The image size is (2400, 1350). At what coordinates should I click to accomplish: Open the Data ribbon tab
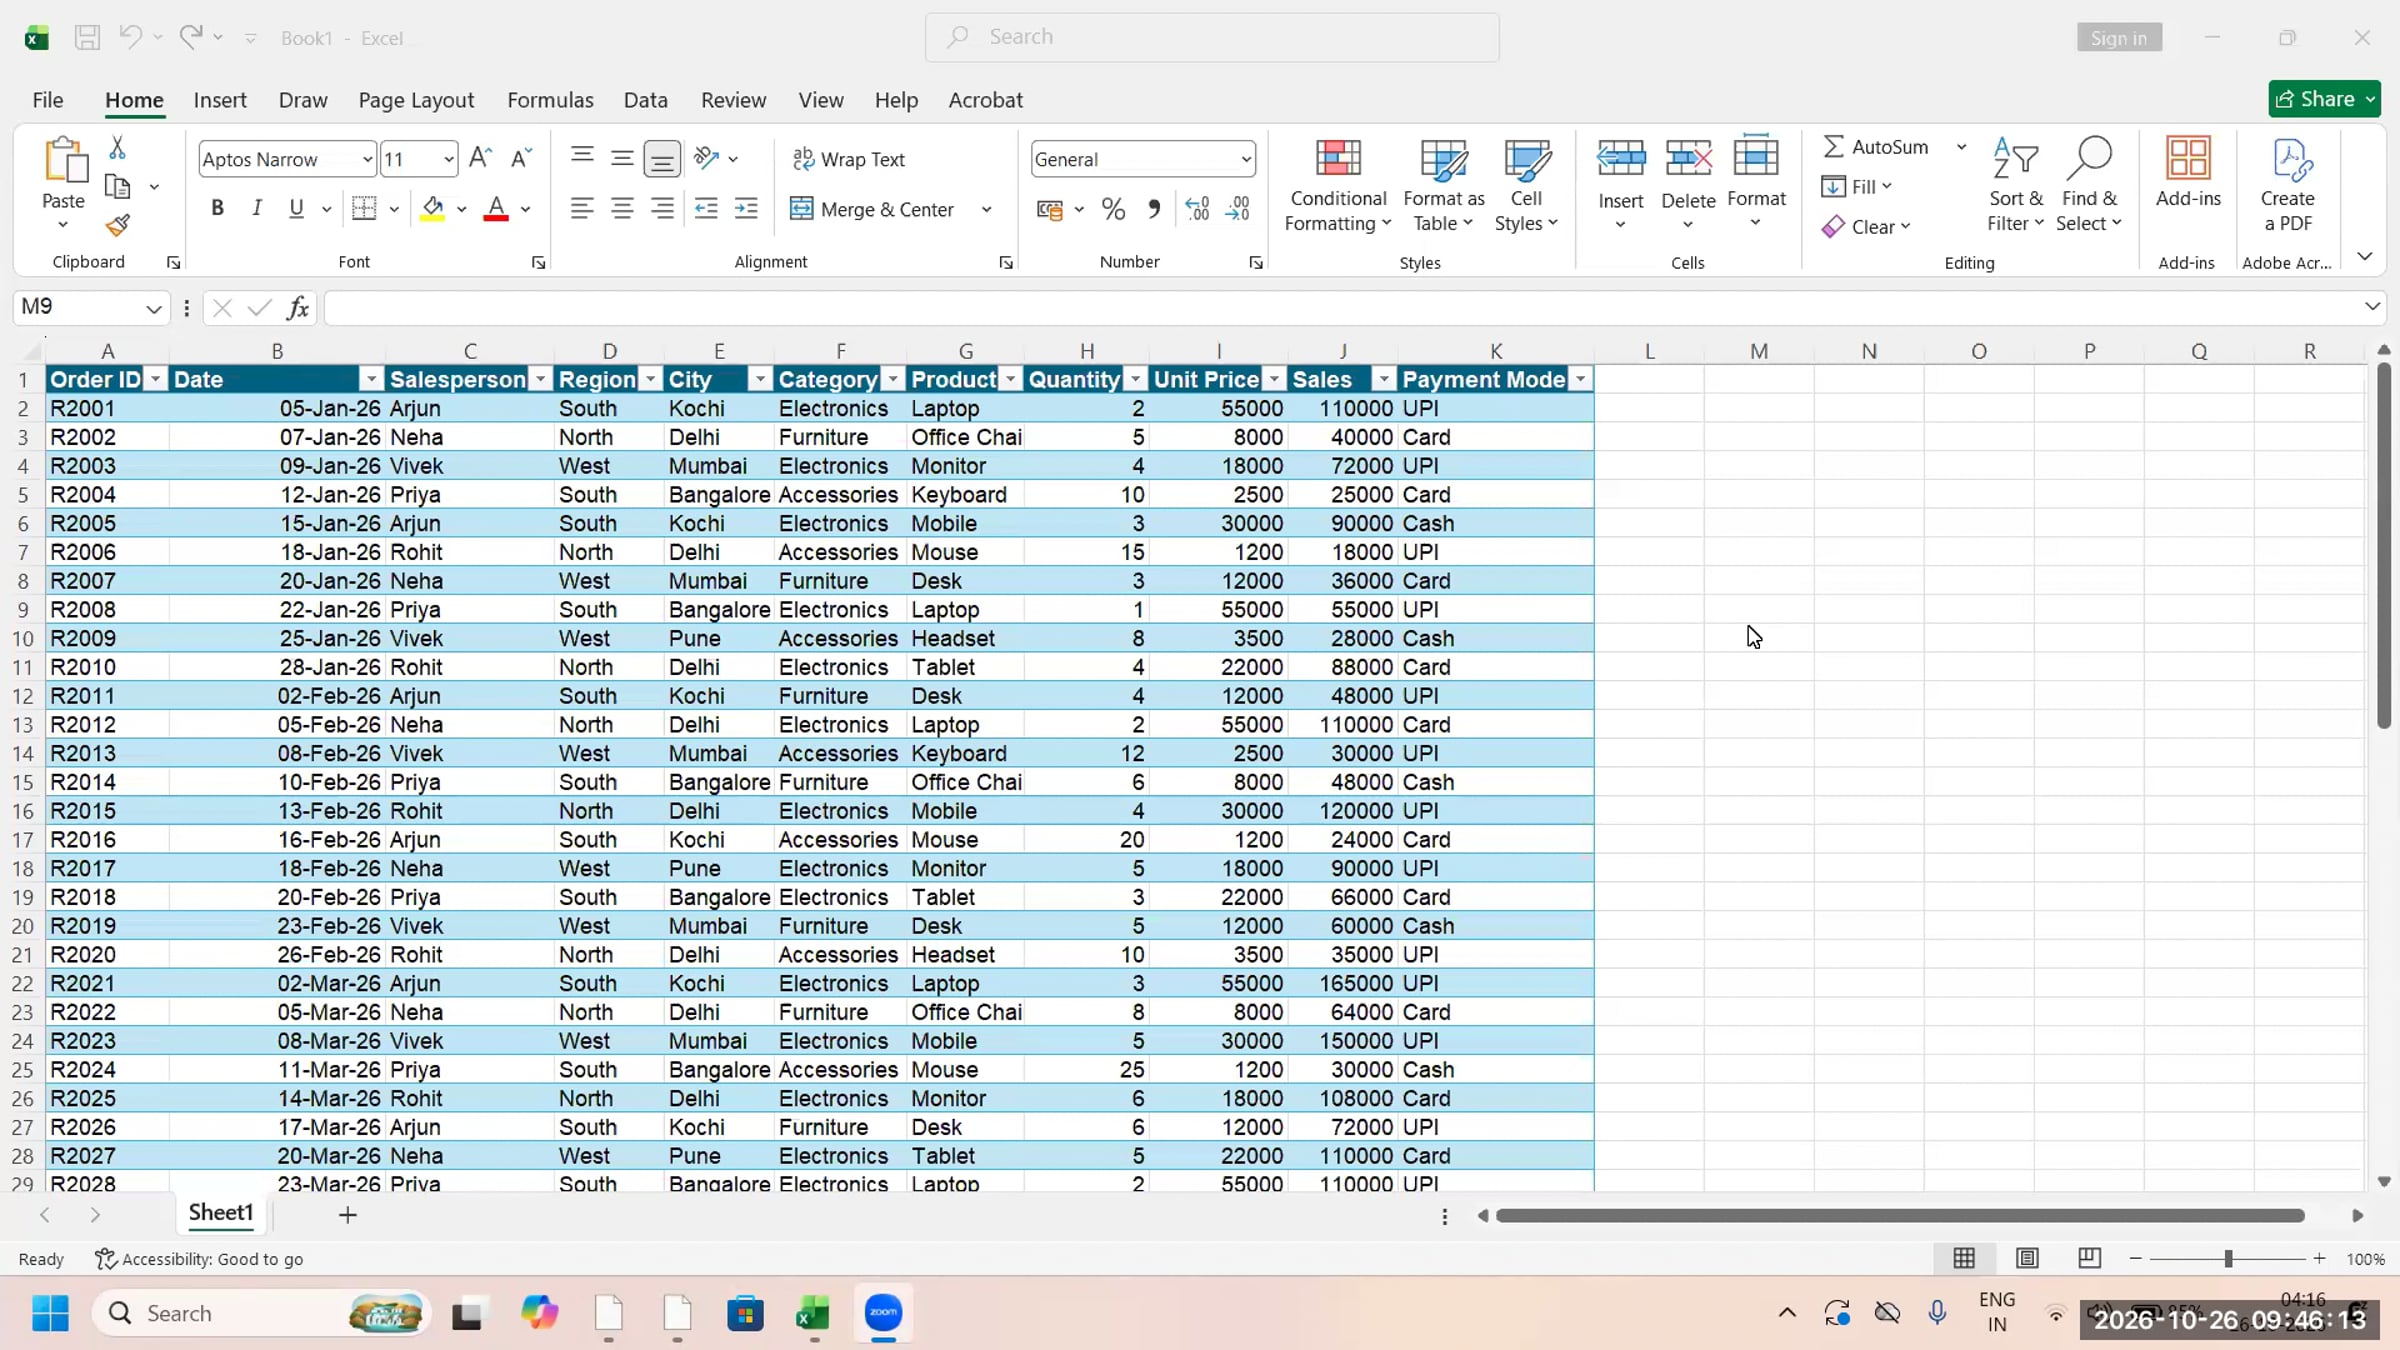[x=645, y=100]
